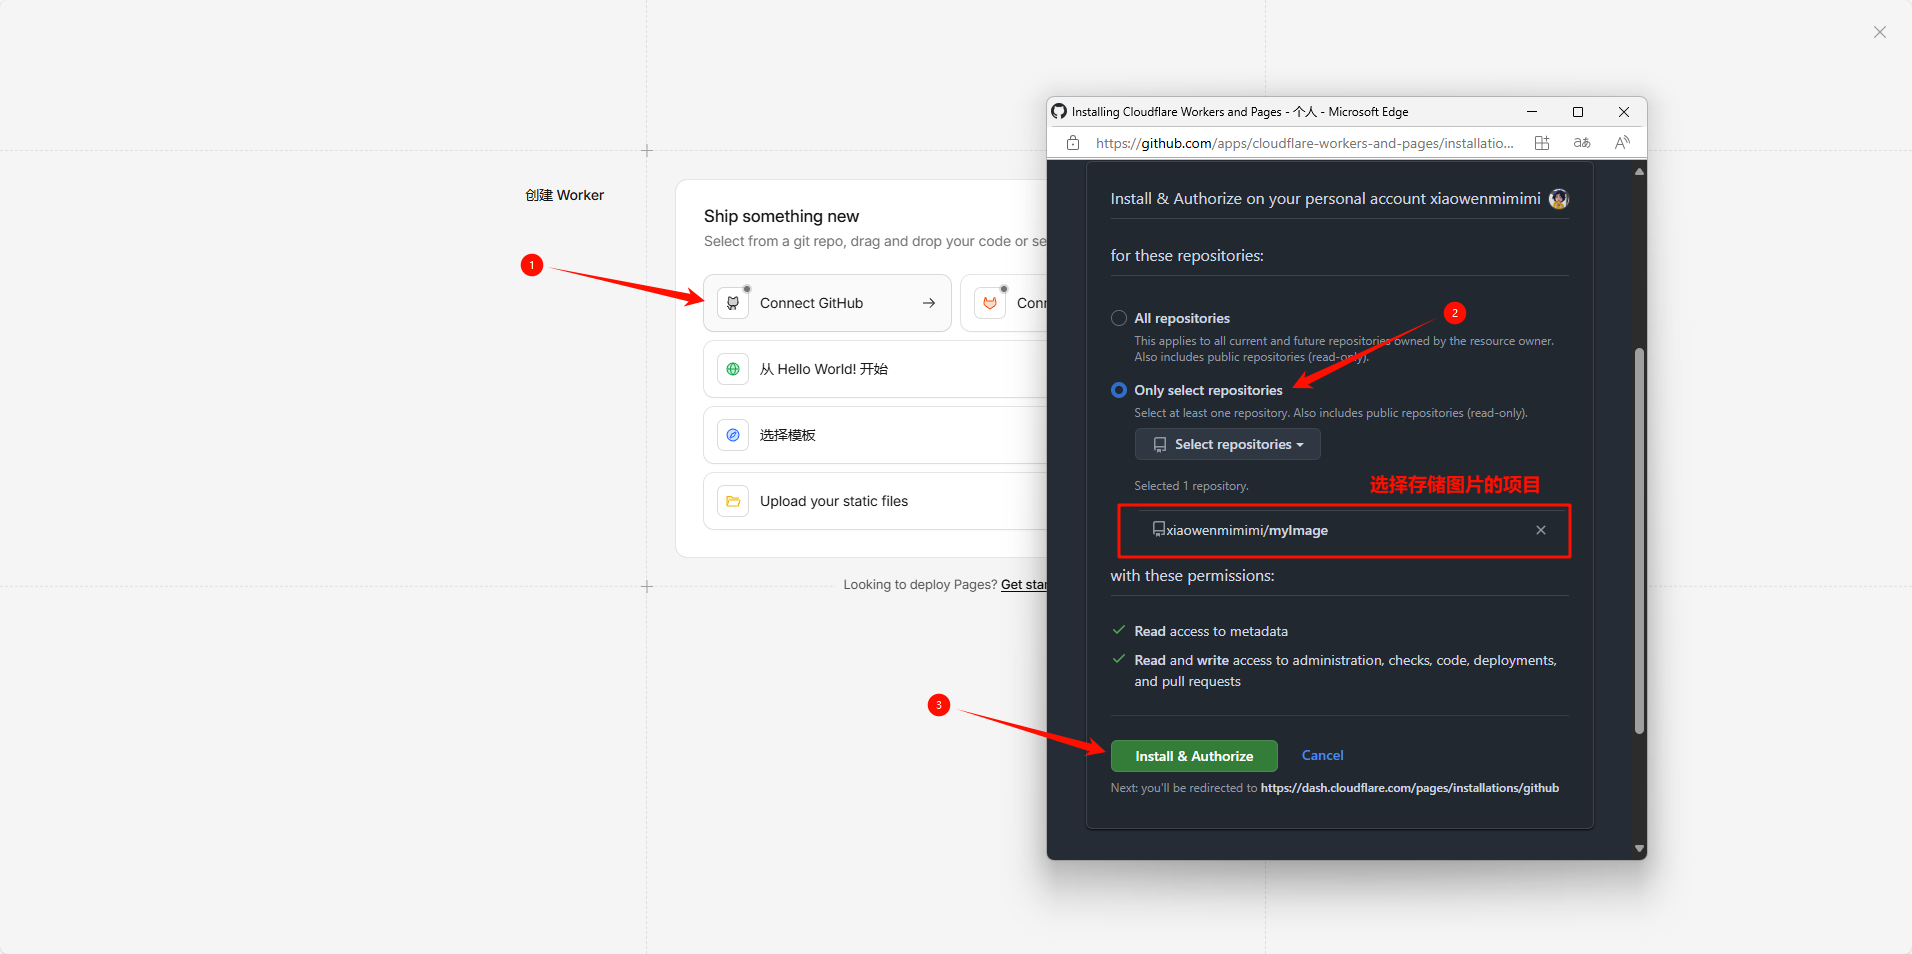This screenshot has height=954, width=1912.
Task: Open the apps grid icon in address bar
Action: 1542,143
